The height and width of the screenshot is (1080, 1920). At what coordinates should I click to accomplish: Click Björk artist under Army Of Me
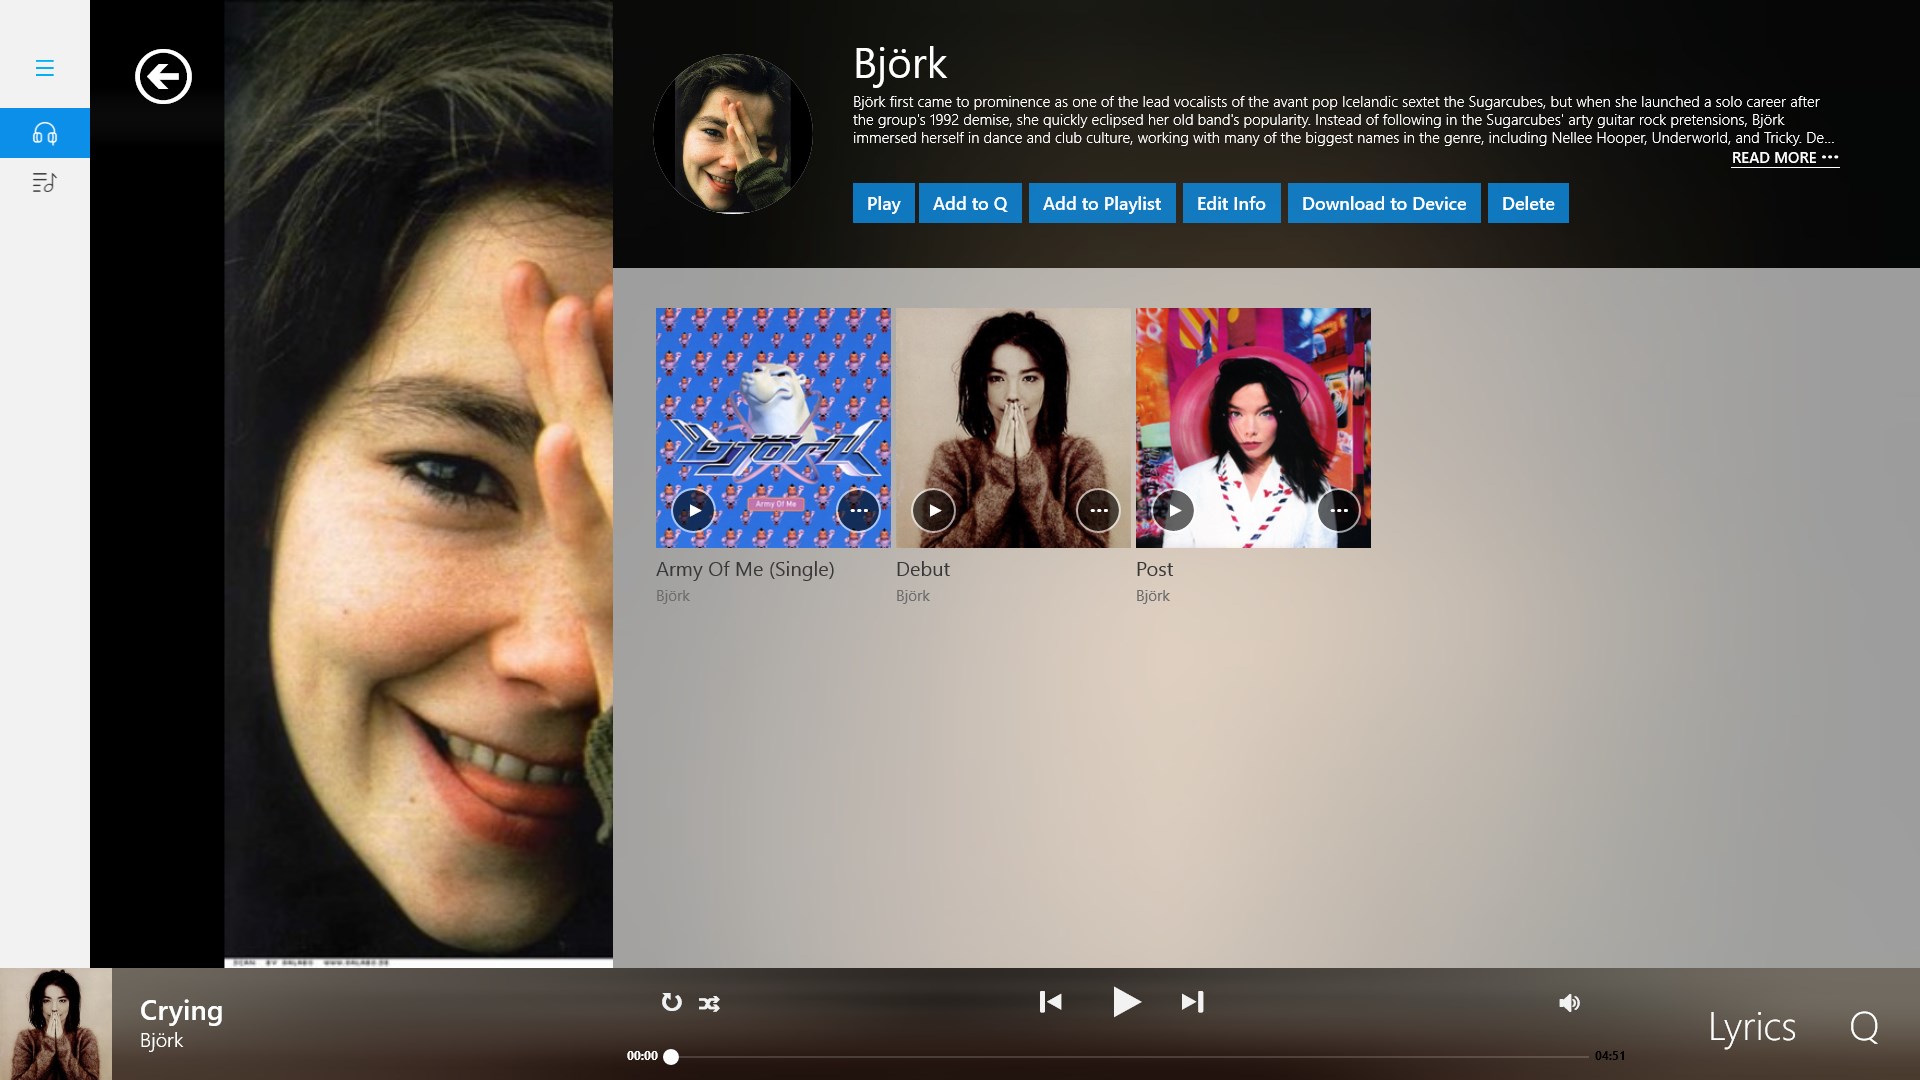point(673,596)
